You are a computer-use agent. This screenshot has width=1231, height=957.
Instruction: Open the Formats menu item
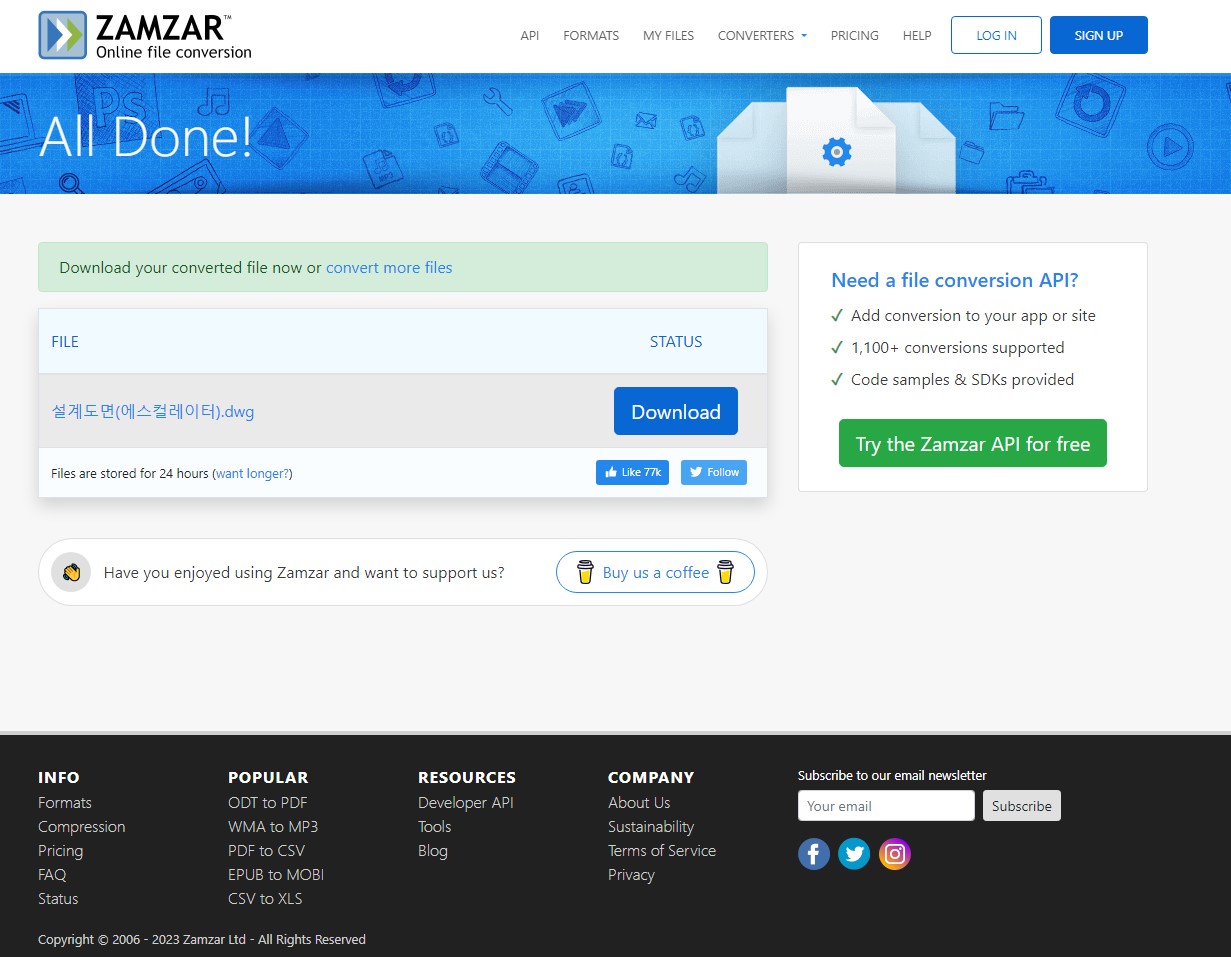[x=591, y=35]
